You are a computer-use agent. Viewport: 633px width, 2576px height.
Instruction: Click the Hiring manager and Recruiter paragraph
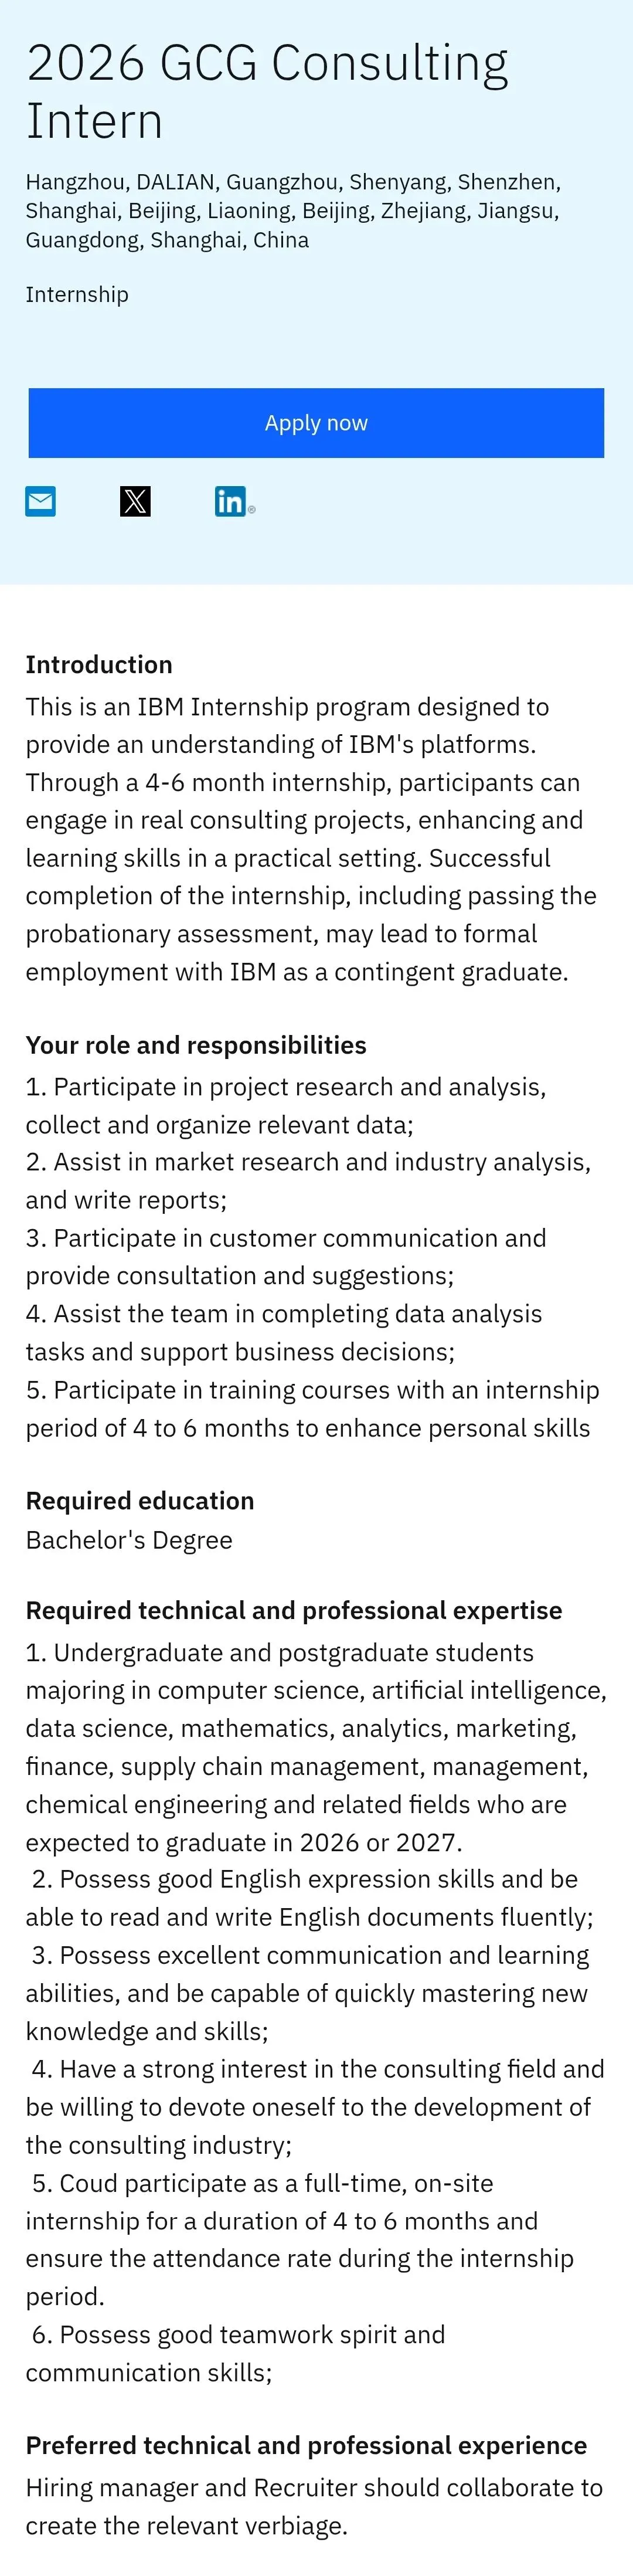(x=314, y=2507)
